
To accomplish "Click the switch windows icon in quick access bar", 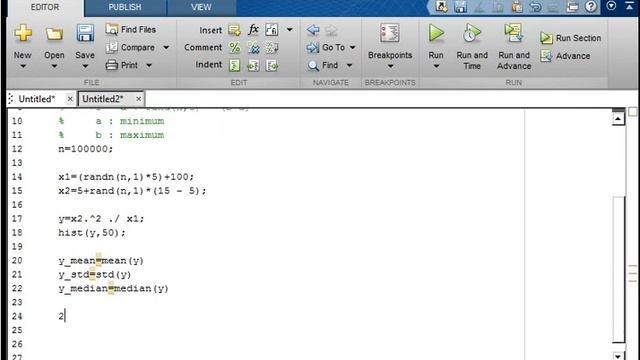I will coord(572,7).
